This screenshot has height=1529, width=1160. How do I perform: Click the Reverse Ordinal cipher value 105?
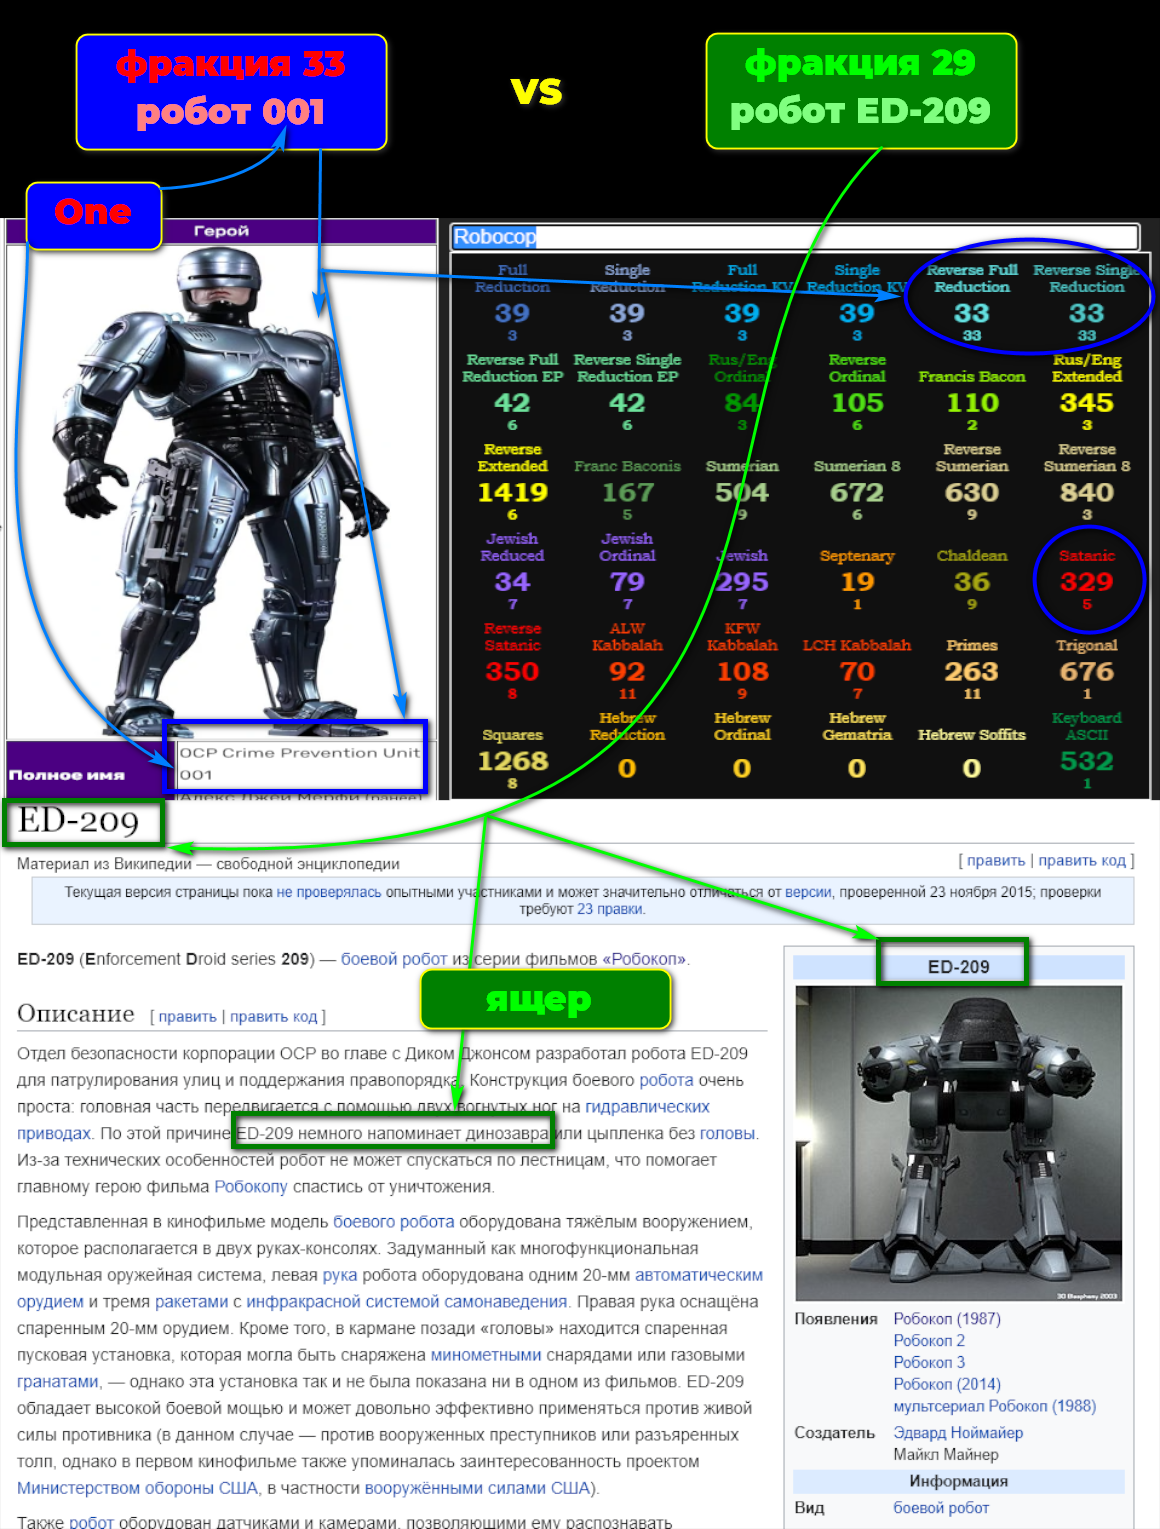pos(857,403)
